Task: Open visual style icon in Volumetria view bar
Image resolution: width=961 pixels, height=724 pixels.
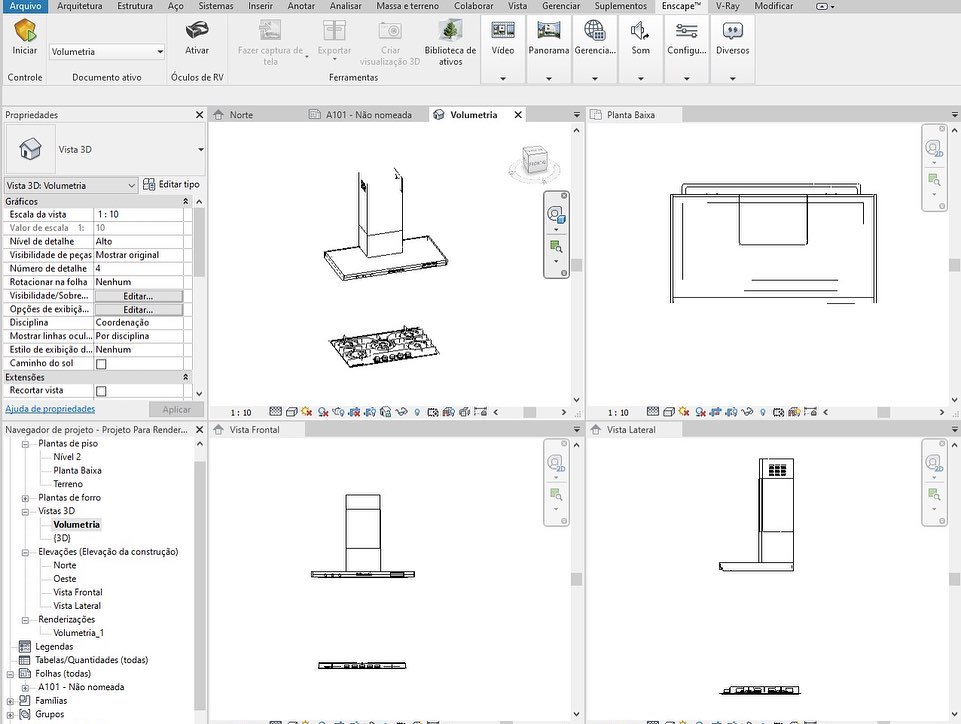Action: pyautogui.click(x=292, y=412)
